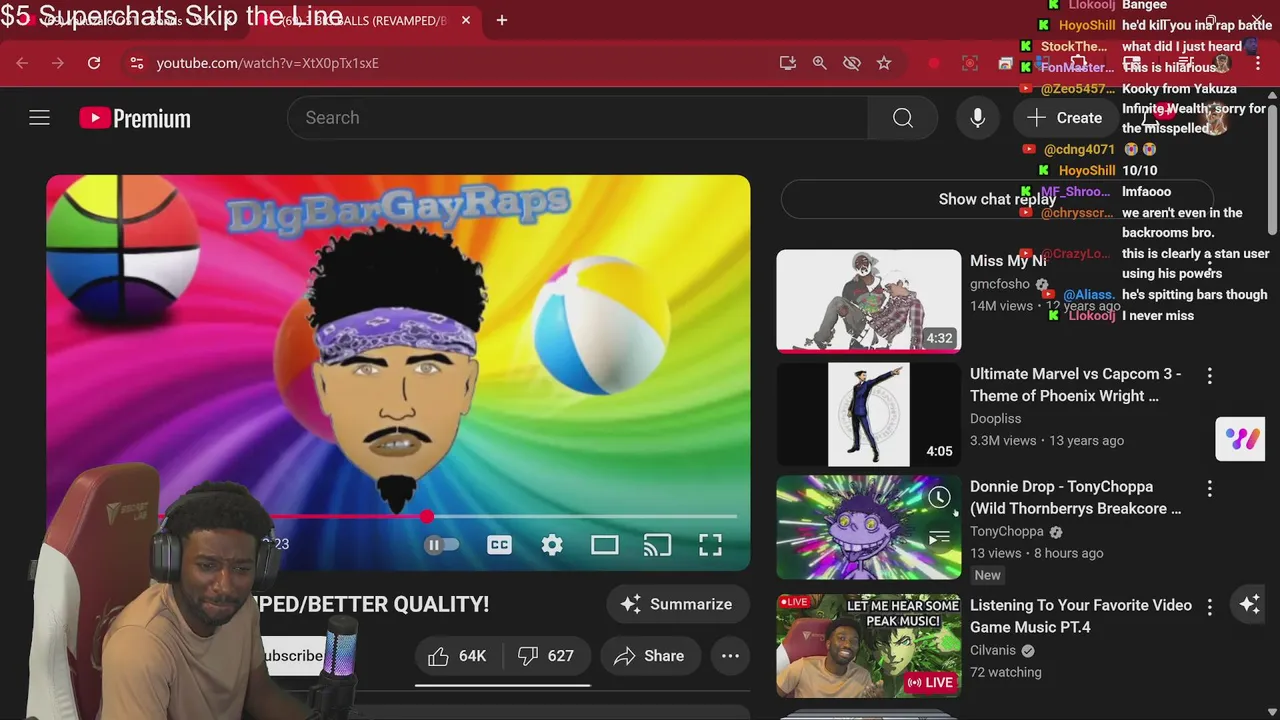Click the gmcfosho channel name
Screen dimensions: 1280x720
click(1000, 284)
